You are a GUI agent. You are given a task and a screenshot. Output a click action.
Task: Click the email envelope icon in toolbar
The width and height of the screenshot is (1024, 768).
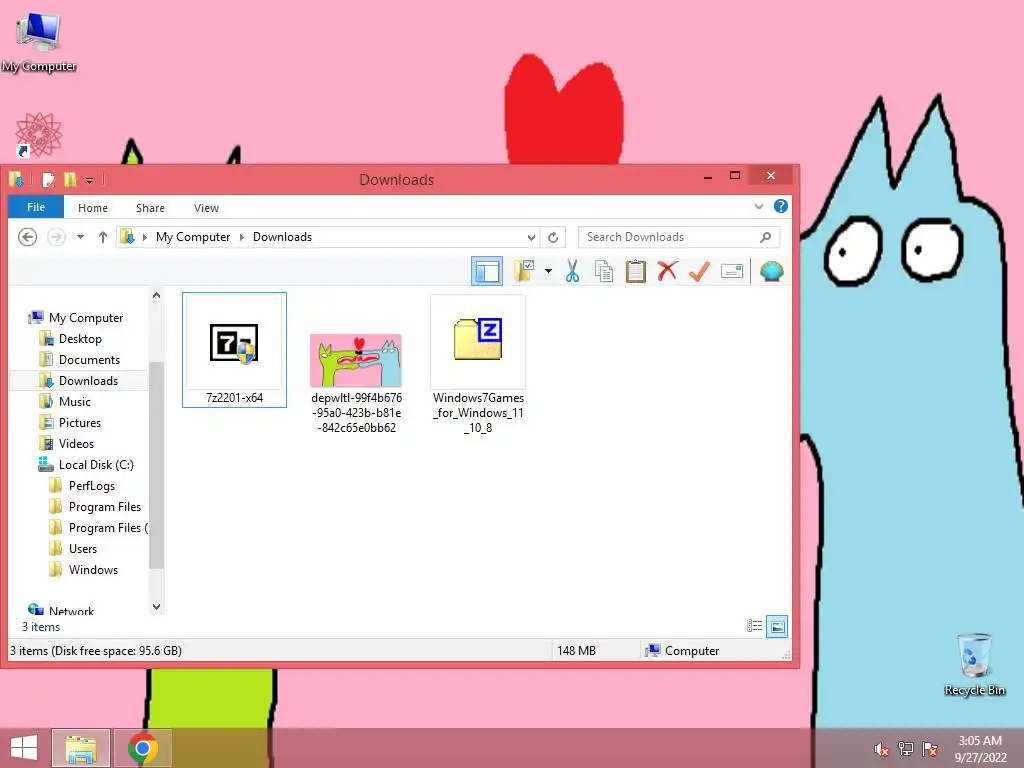(x=732, y=271)
